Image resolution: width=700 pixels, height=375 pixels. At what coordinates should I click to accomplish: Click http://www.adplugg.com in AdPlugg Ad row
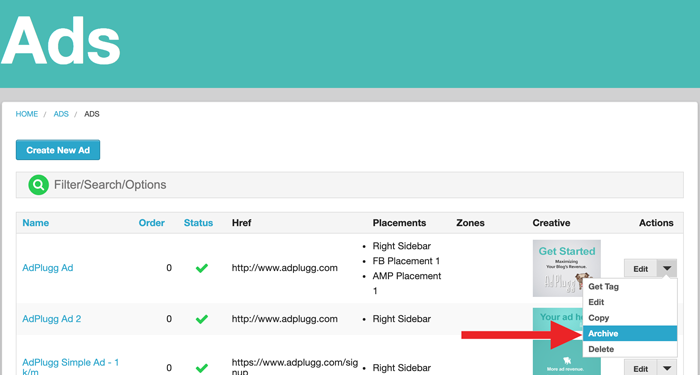(x=285, y=268)
